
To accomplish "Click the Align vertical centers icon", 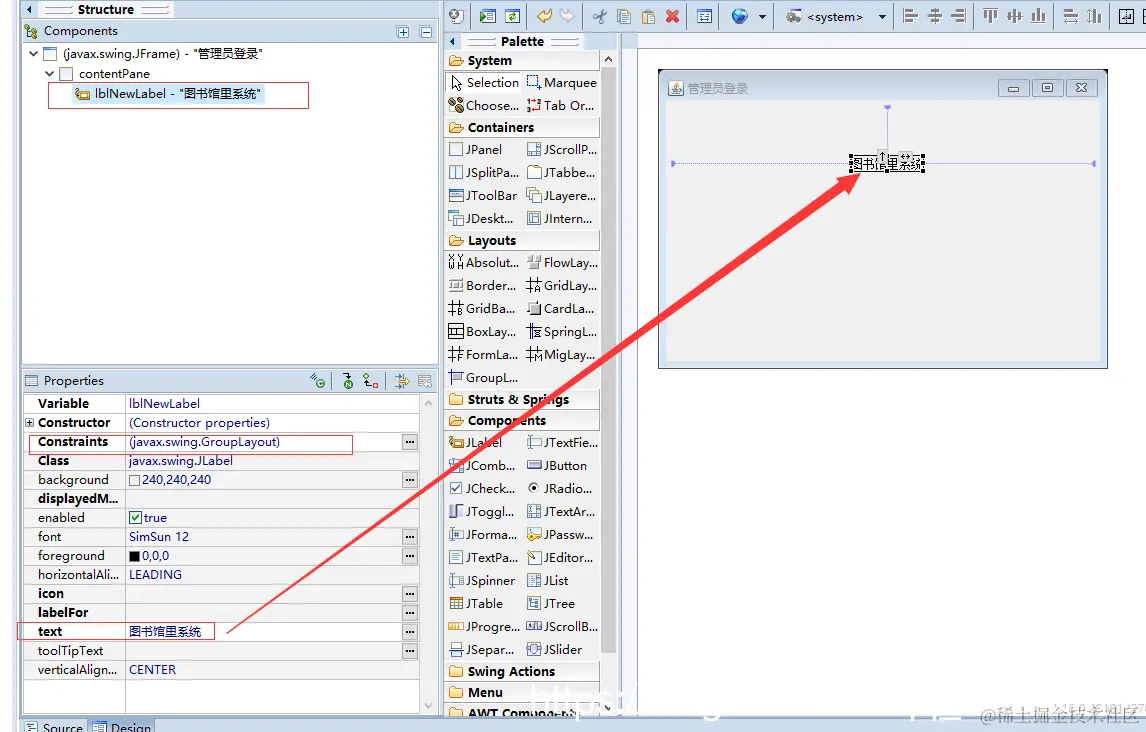I will [x=1014, y=16].
